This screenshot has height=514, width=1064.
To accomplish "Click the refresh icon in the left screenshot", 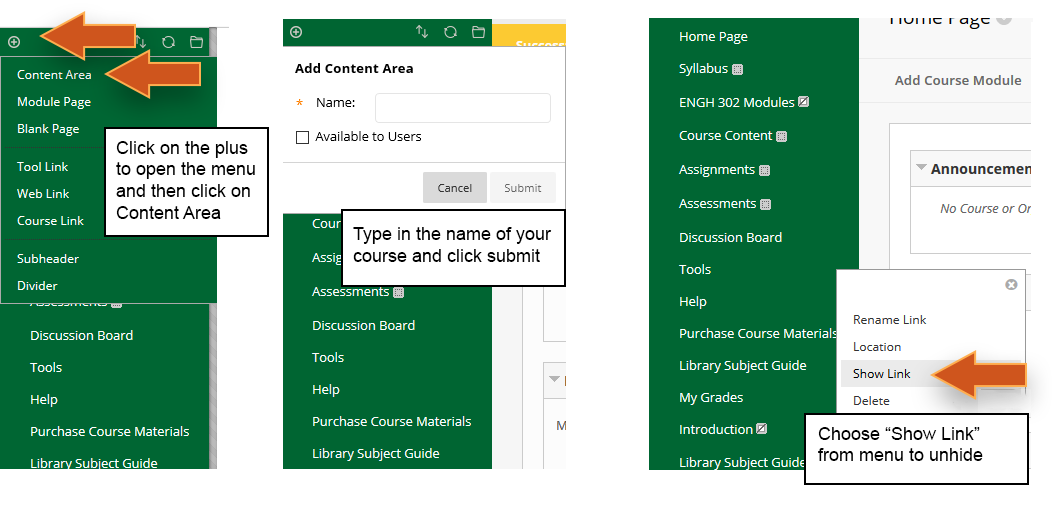I will [x=168, y=42].
